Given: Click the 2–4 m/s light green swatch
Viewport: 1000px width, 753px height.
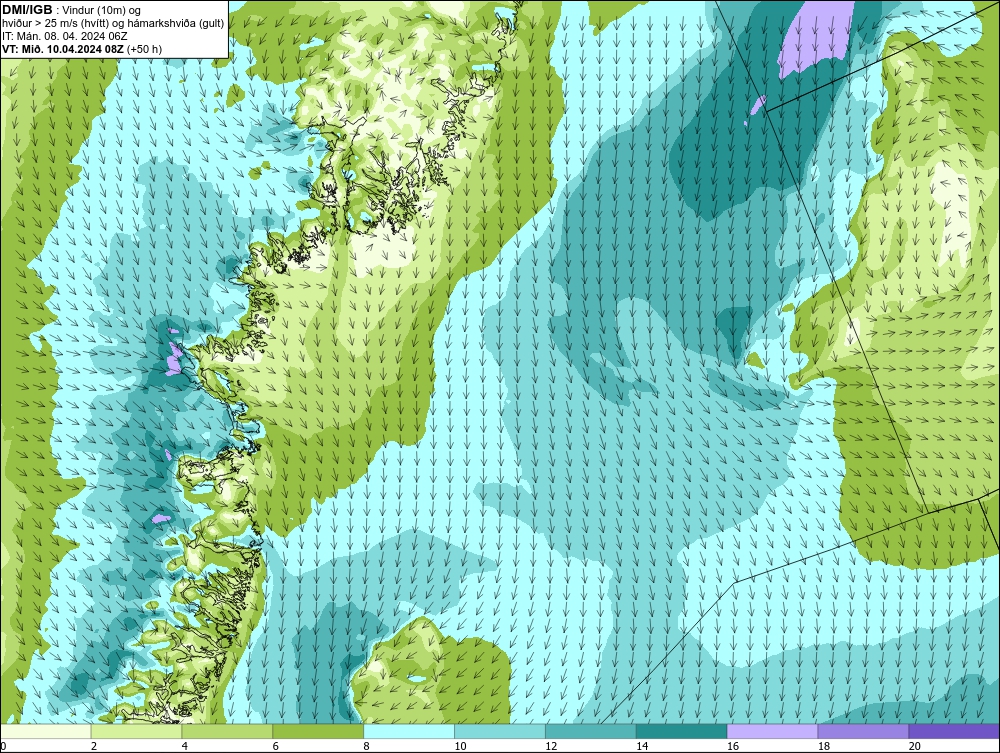Looking at the screenshot, I should (x=136, y=731).
